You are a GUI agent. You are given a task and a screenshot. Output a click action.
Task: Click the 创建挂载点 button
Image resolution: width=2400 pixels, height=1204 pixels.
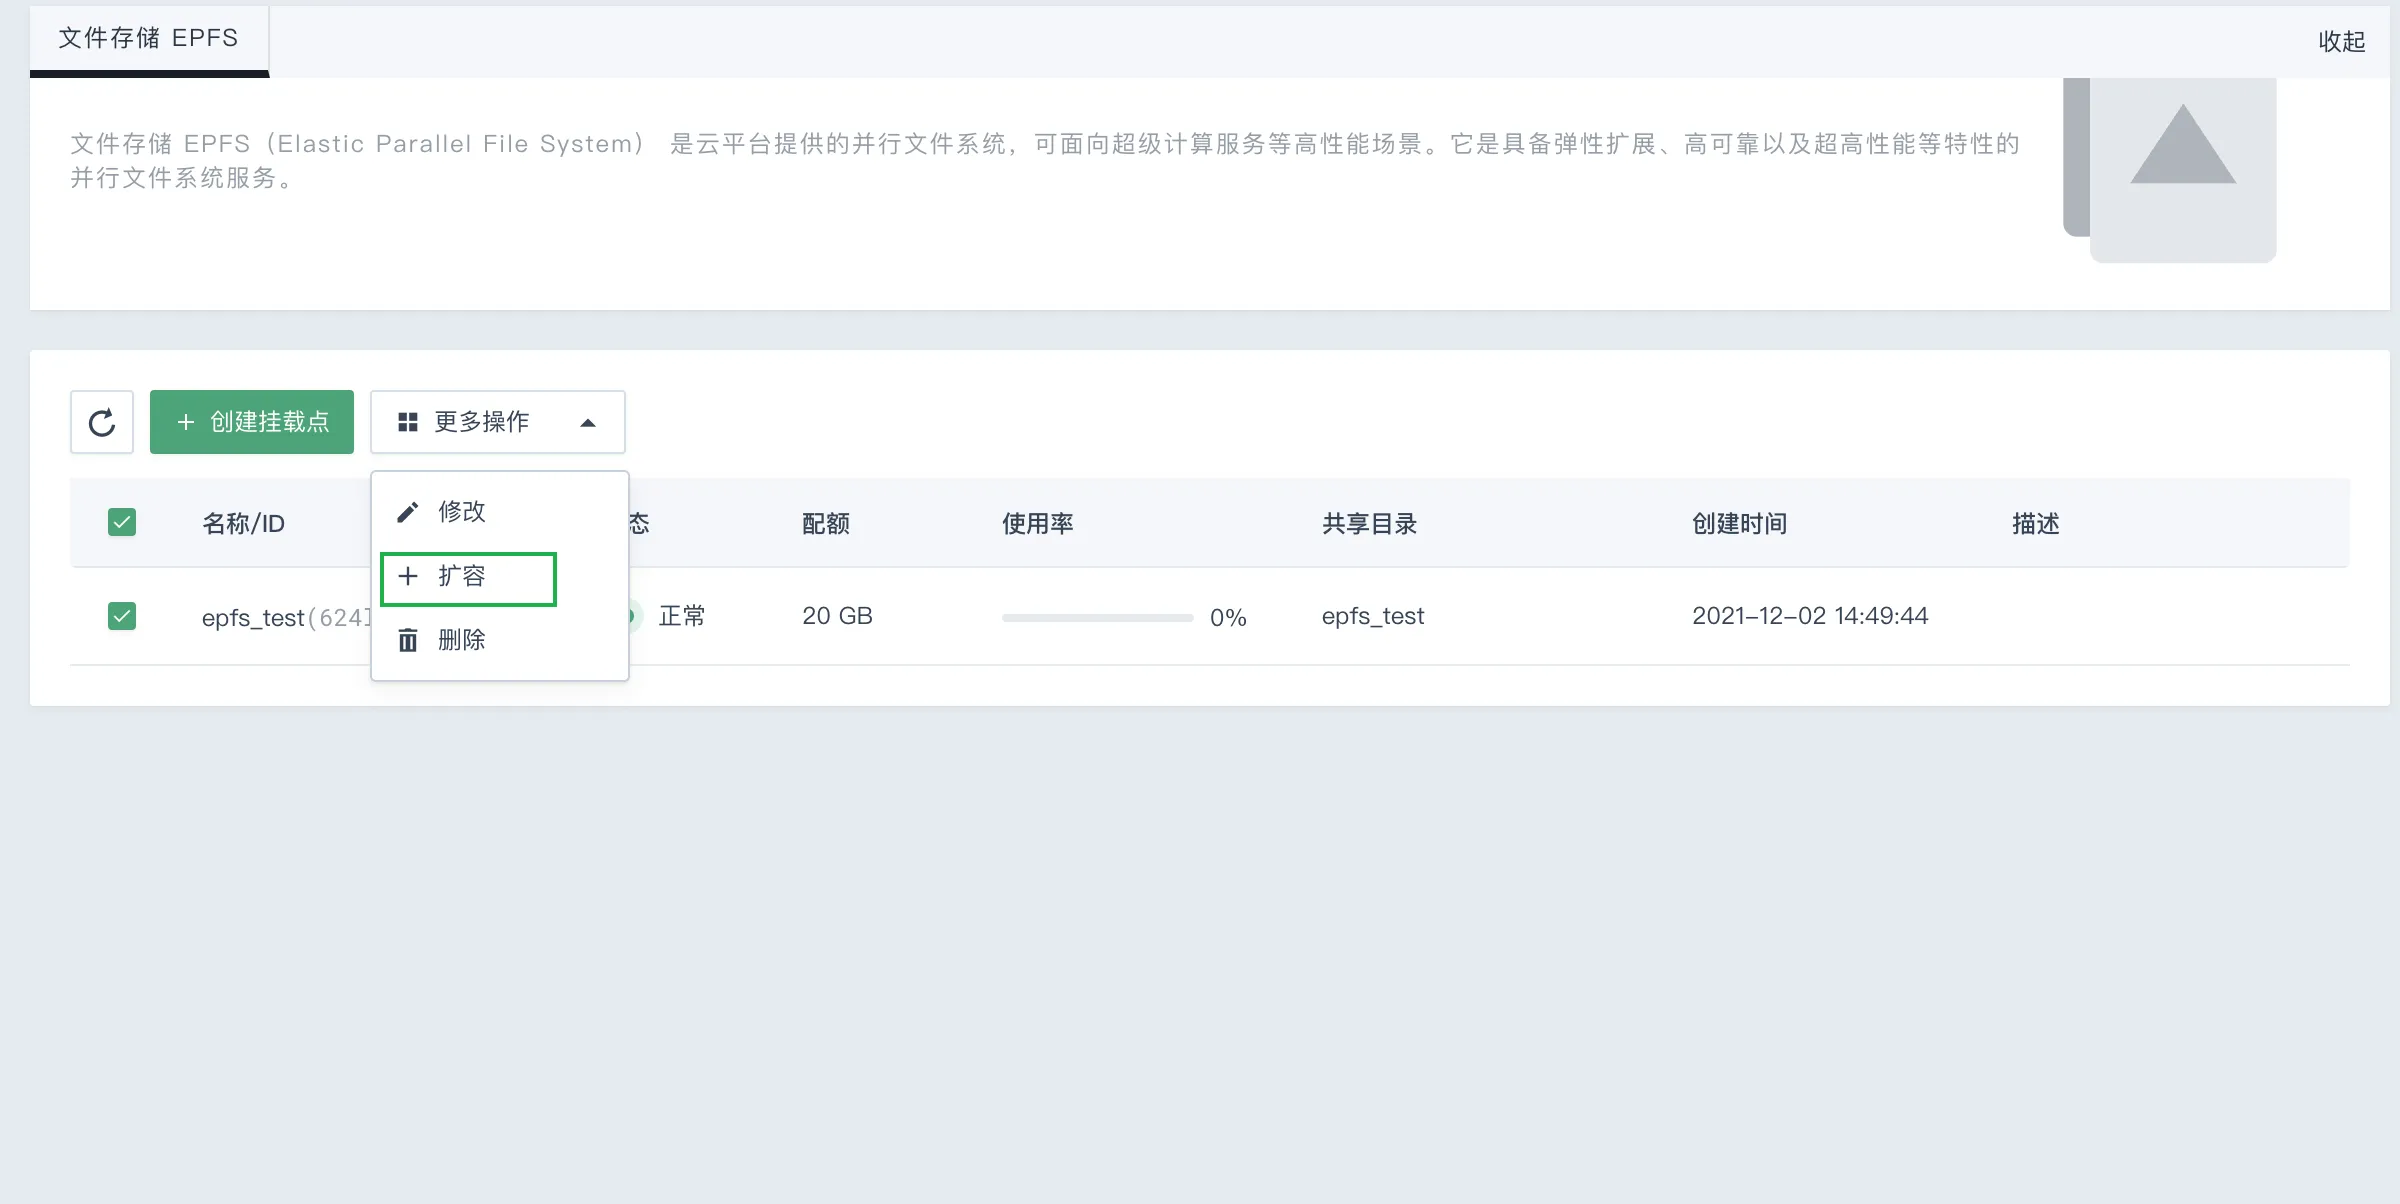coord(252,422)
